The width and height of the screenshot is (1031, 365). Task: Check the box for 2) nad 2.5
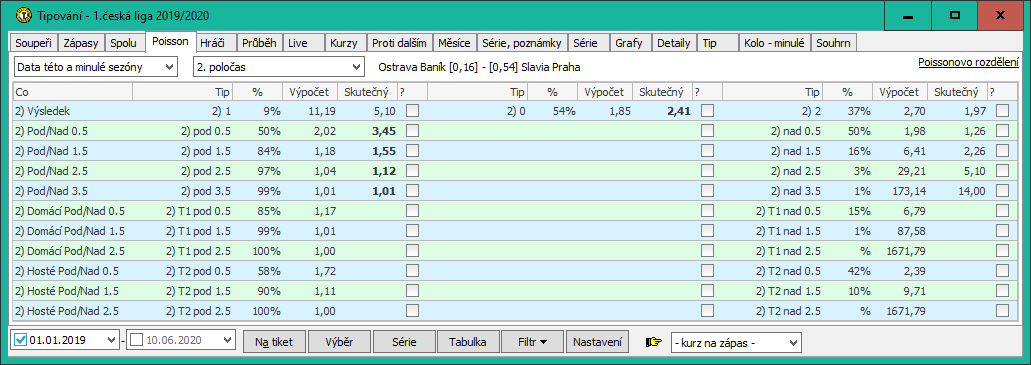click(1002, 170)
